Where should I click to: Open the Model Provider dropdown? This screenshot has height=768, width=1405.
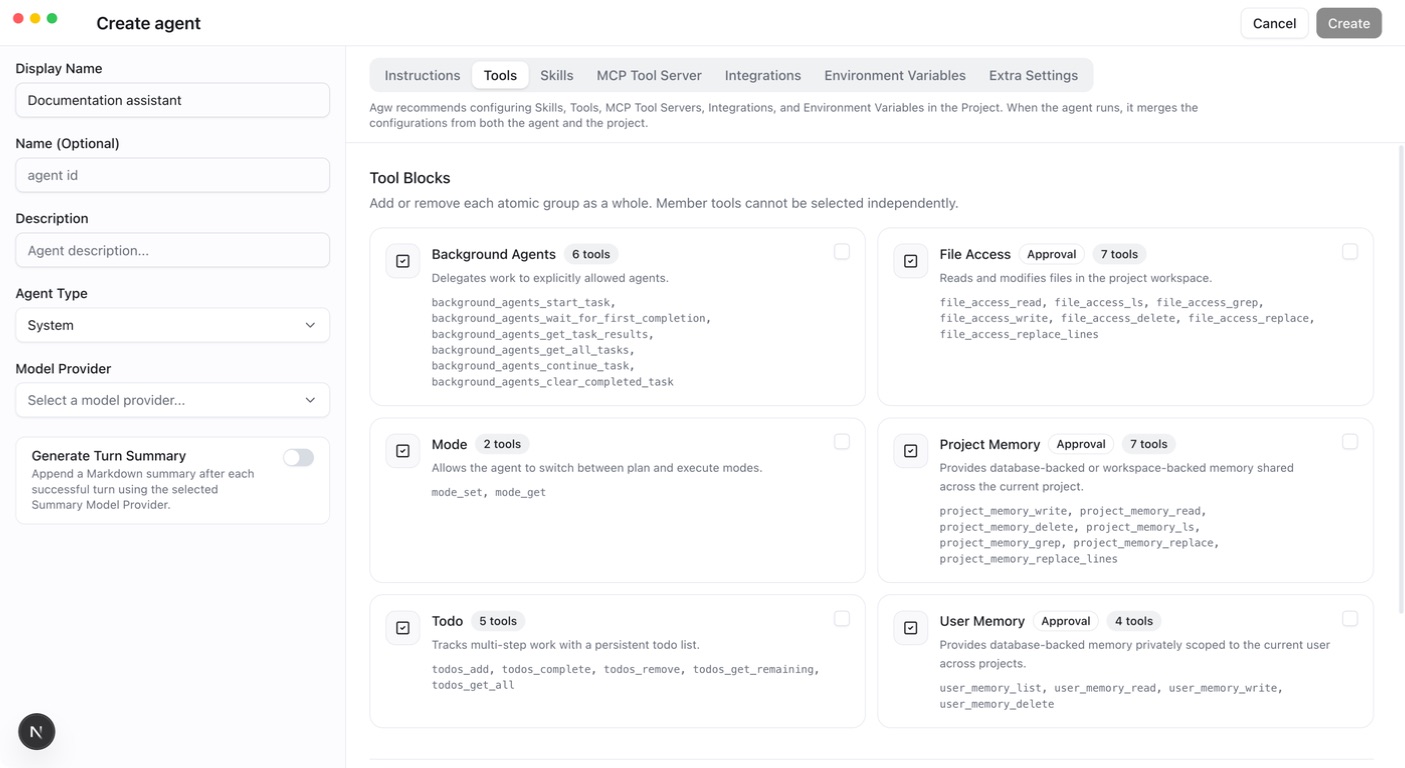coord(172,400)
